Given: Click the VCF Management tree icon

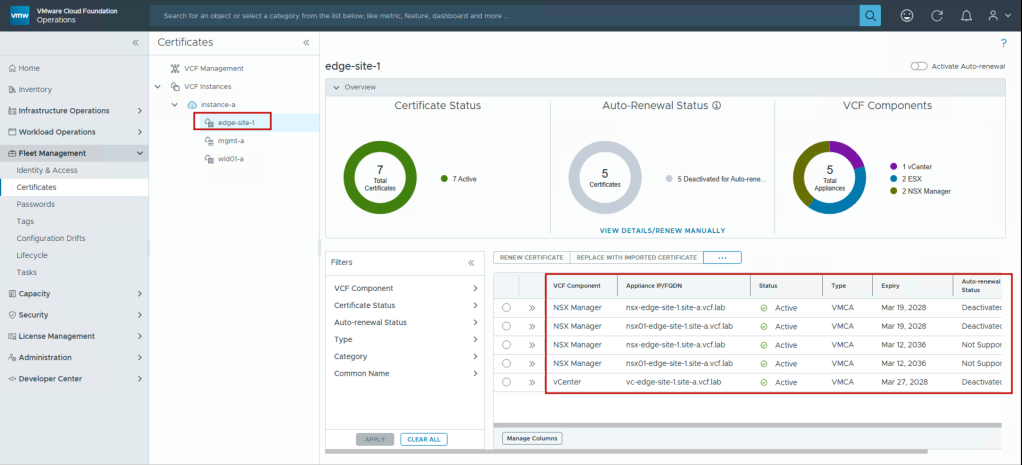Looking at the screenshot, I should pyautogui.click(x=175, y=68).
